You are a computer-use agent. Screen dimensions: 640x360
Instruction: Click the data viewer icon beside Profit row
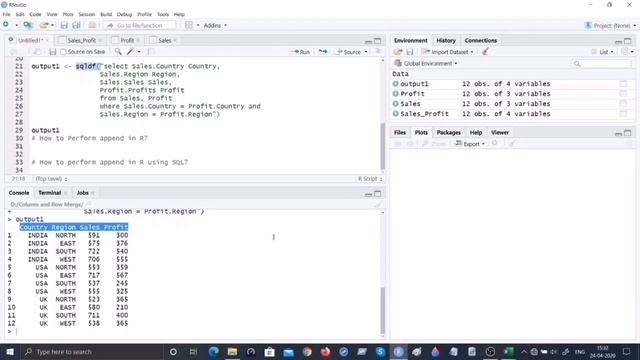coord(623,94)
